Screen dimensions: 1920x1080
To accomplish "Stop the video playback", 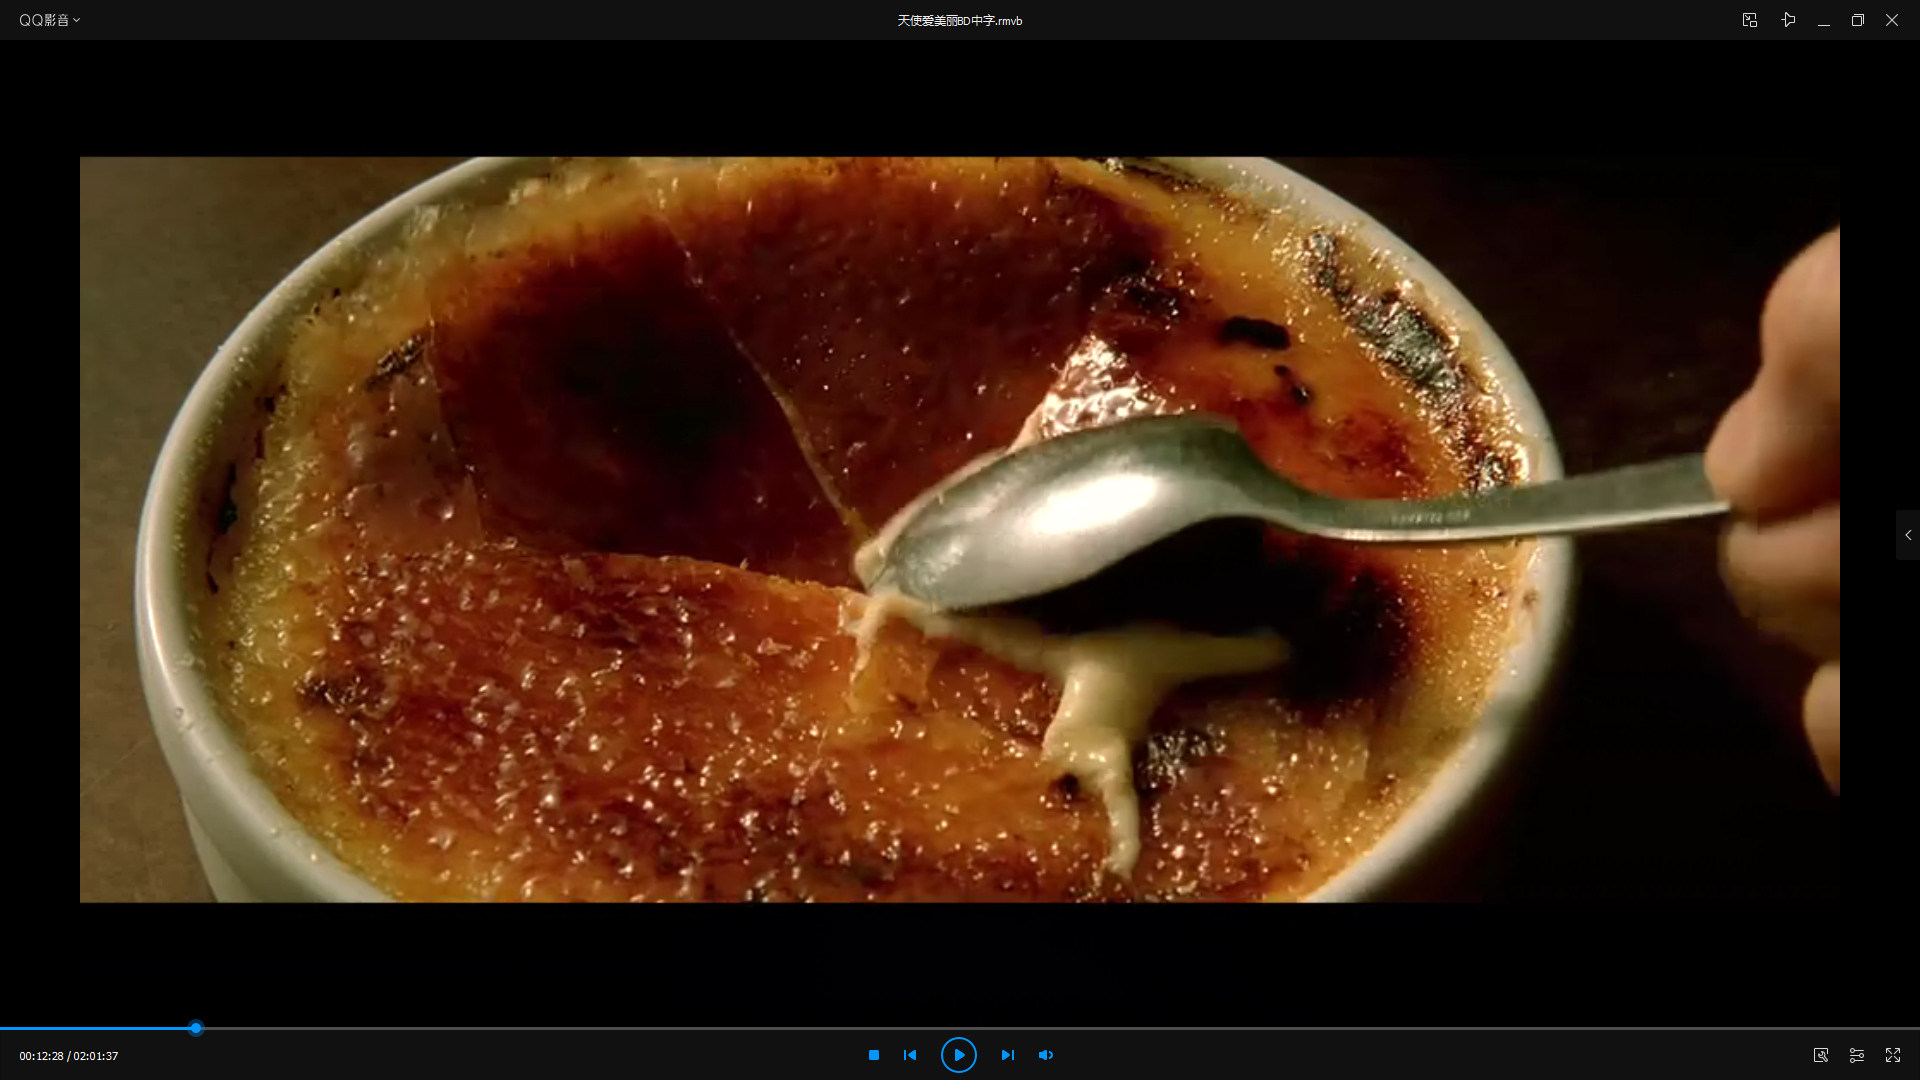I will click(873, 1055).
